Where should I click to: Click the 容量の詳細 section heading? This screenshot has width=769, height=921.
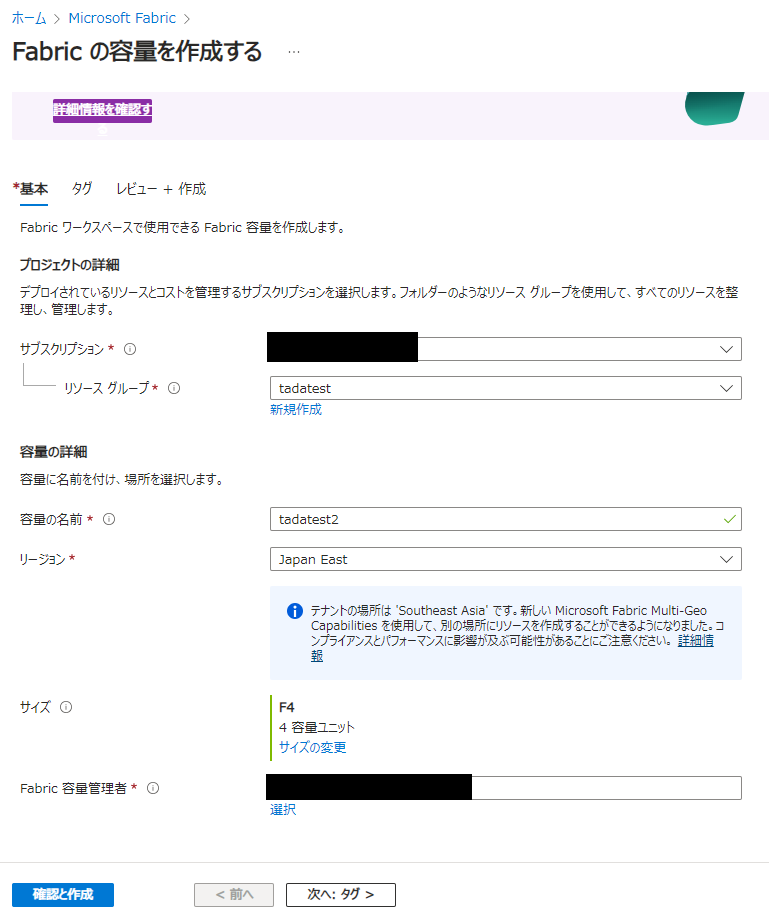pyautogui.click(x=53, y=452)
